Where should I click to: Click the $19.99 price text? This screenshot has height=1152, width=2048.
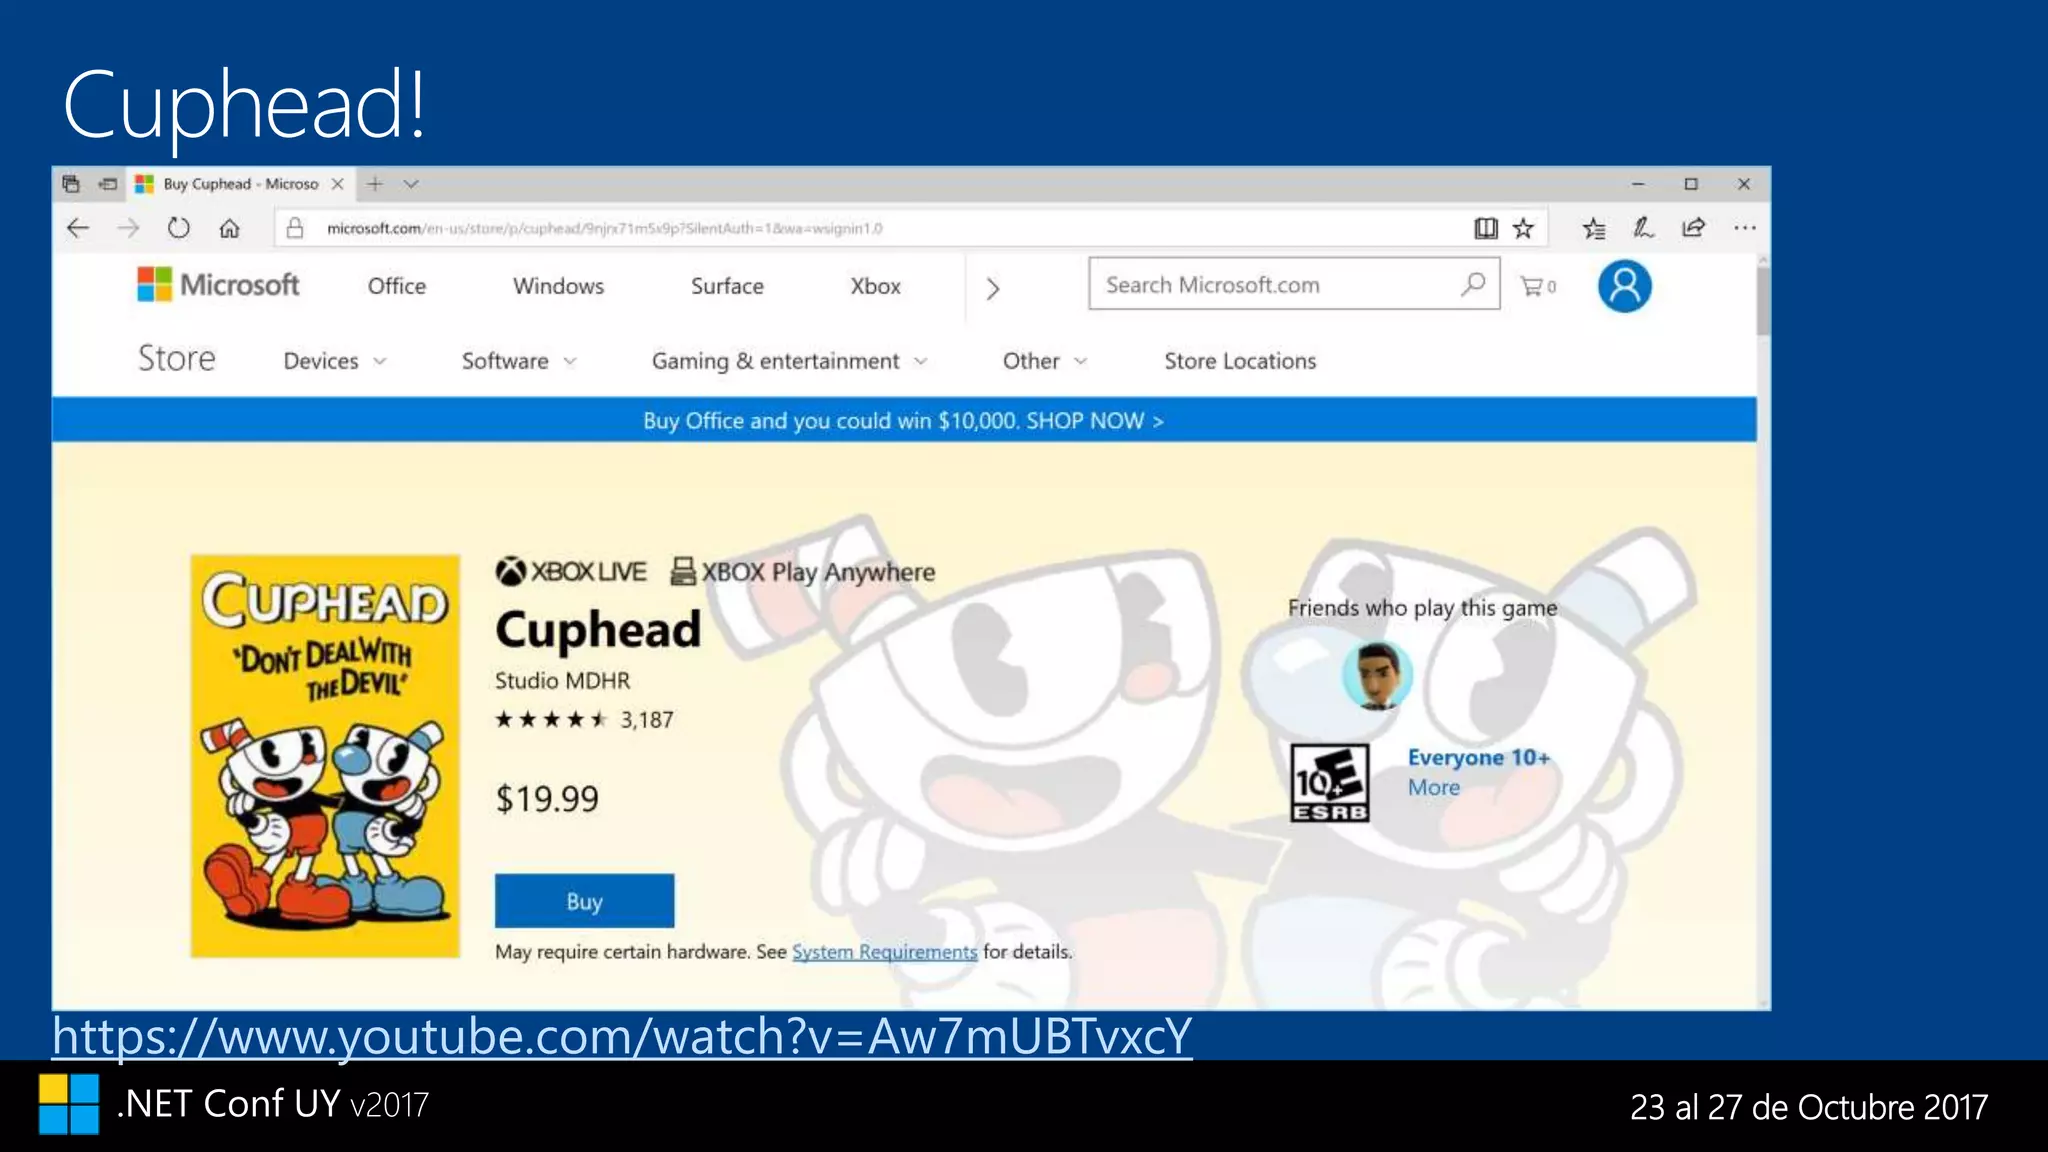(x=547, y=798)
